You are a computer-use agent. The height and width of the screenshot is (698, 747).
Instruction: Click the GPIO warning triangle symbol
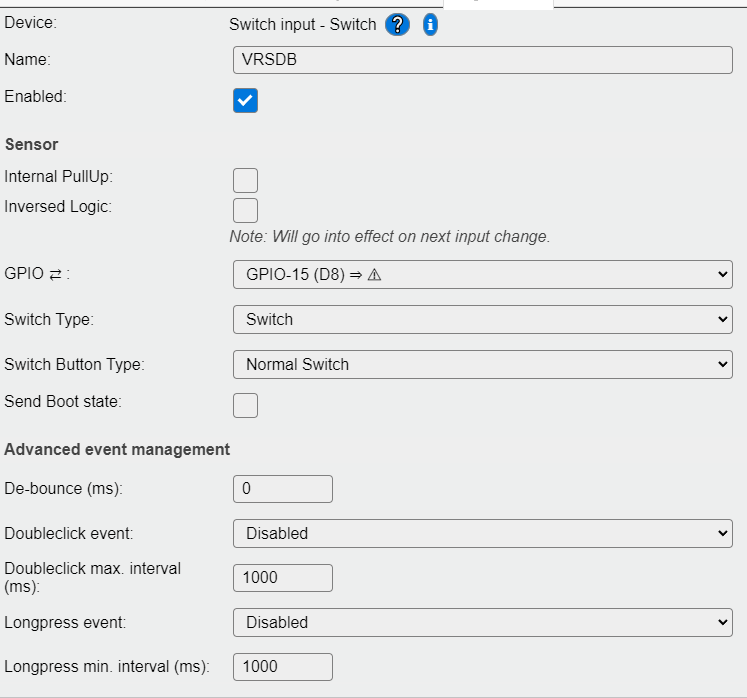coord(374,275)
